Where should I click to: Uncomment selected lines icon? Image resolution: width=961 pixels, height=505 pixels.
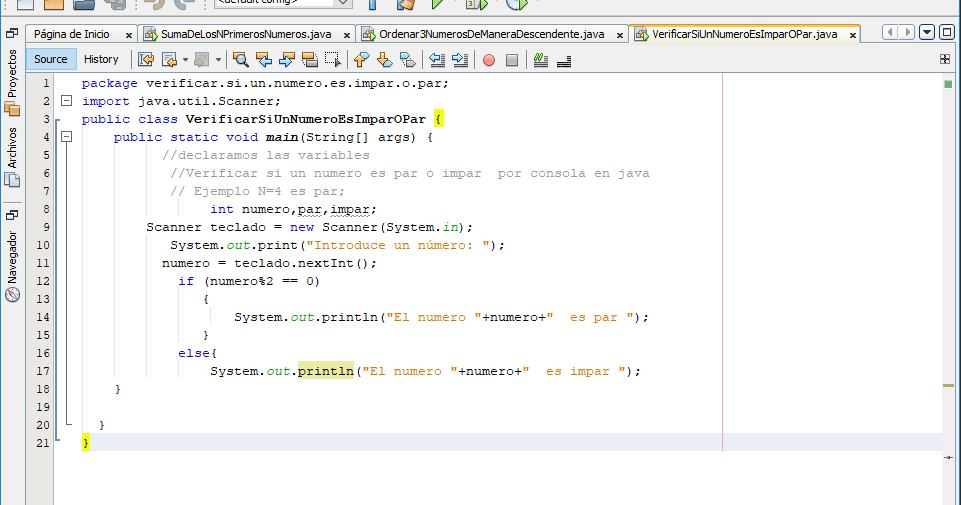pos(564,60)
